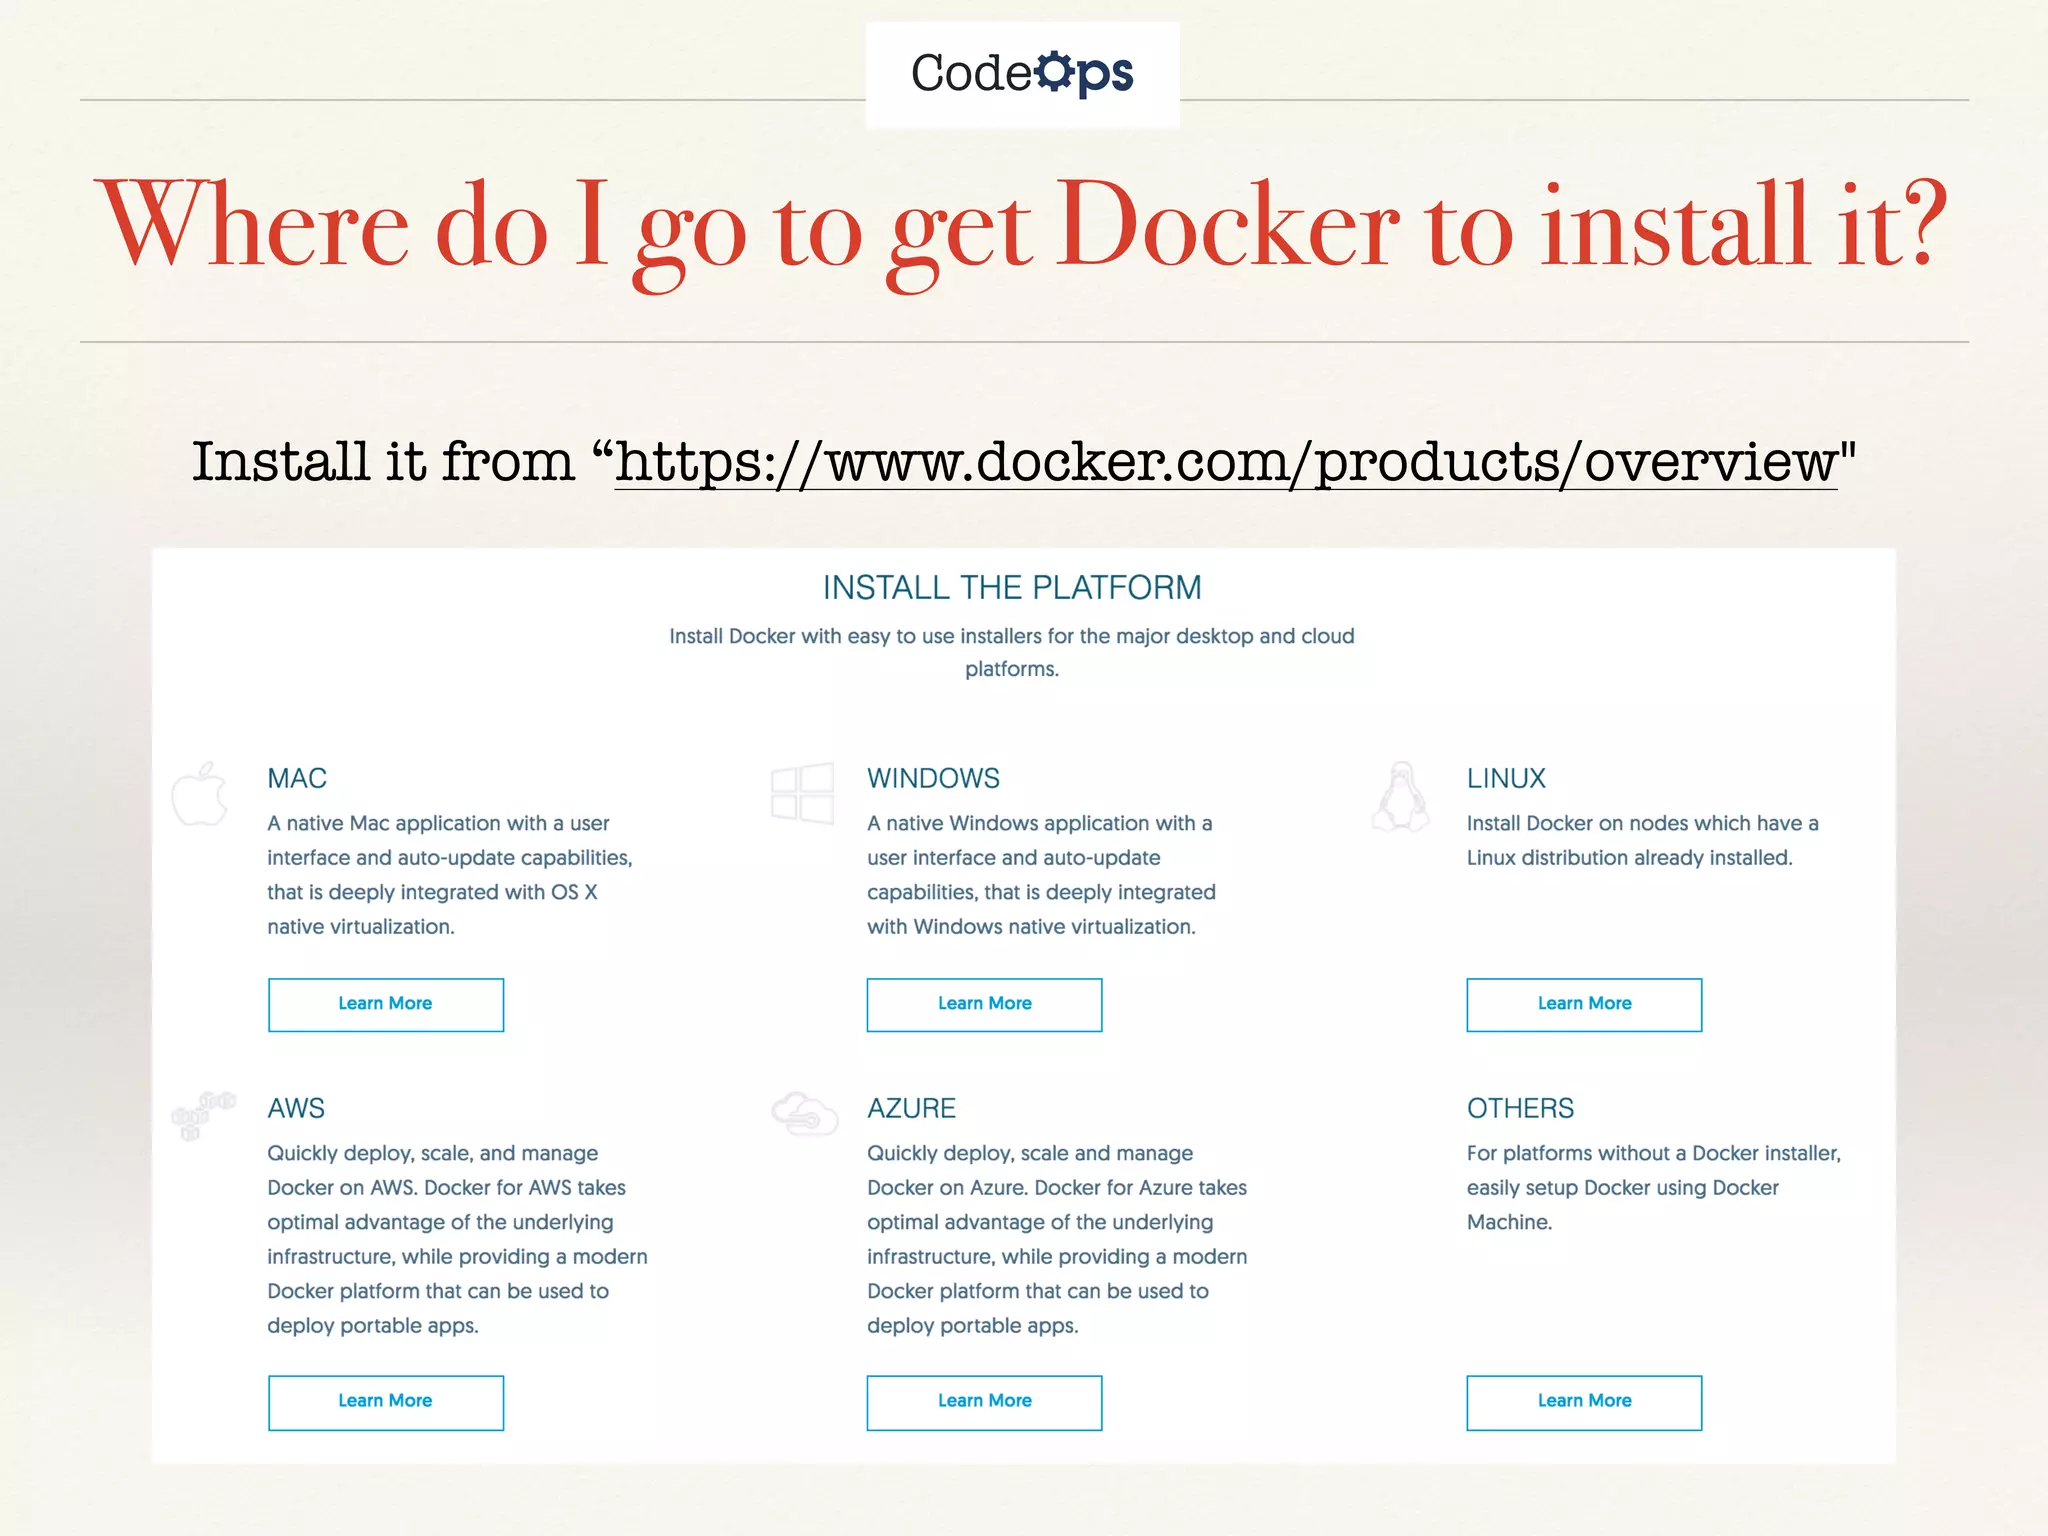Open Learn More under the OTHERS section
Viewport: 2048px width, 1536px height.
(1584, 1402)
